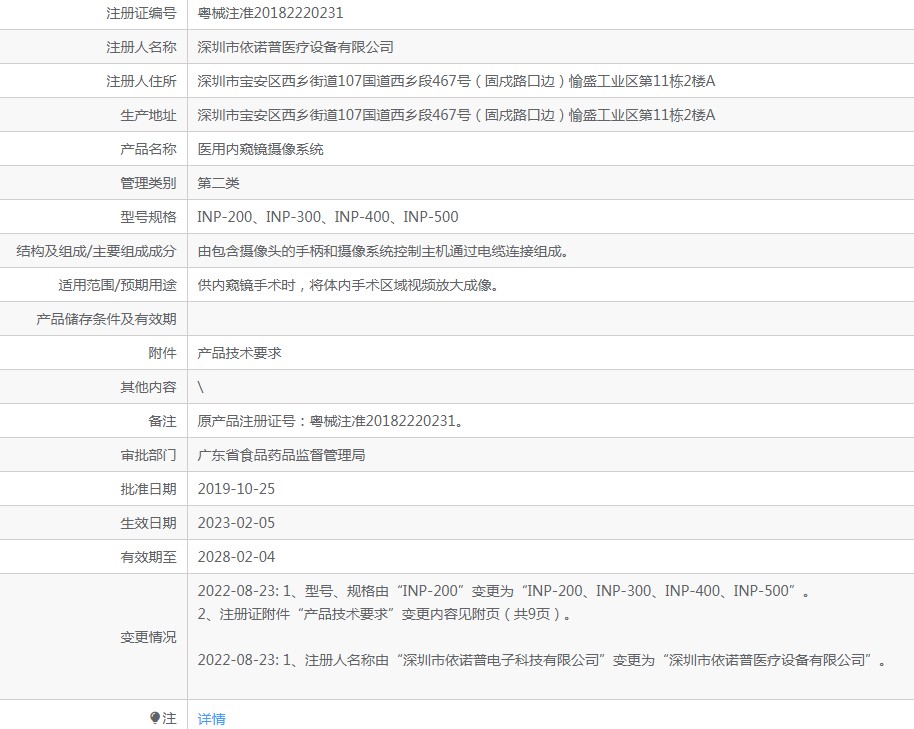914x729 pixels.
Task: Click the 注册证编号 label
Action: [141, 13]
